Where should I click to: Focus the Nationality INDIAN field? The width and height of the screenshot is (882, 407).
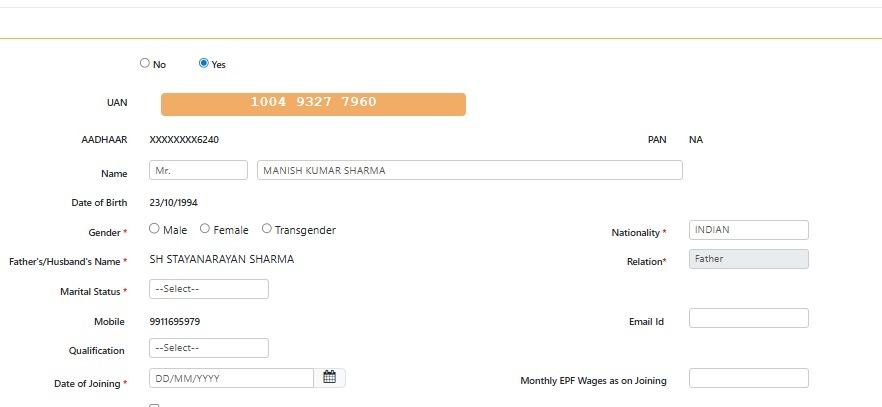click(x=749, y=230)
